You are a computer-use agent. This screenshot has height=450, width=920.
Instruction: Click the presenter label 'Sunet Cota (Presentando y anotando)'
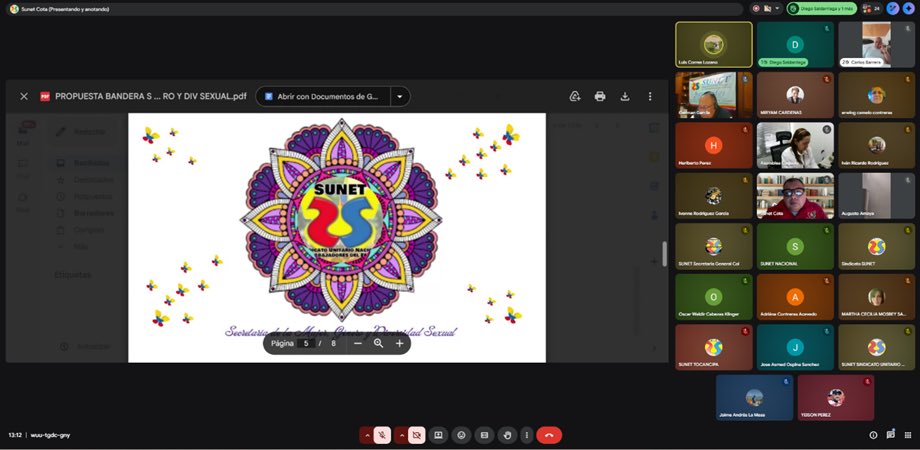[x=65, y=9]
